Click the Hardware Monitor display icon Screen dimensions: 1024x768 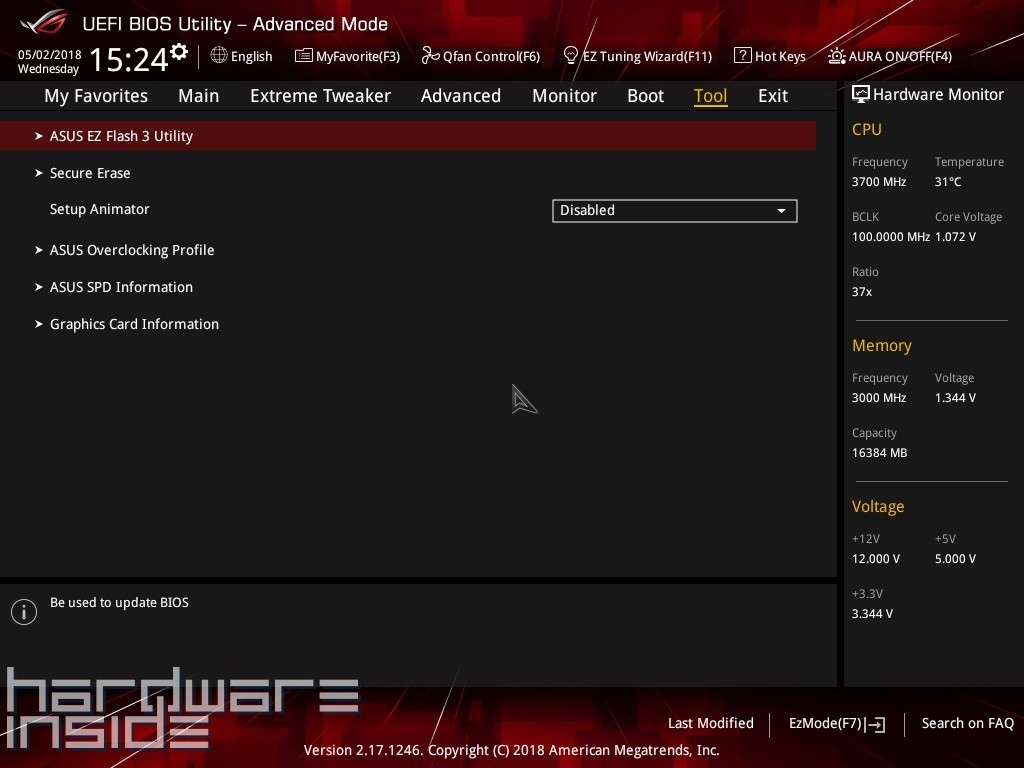pyautogui.click(x=860, y=95)
